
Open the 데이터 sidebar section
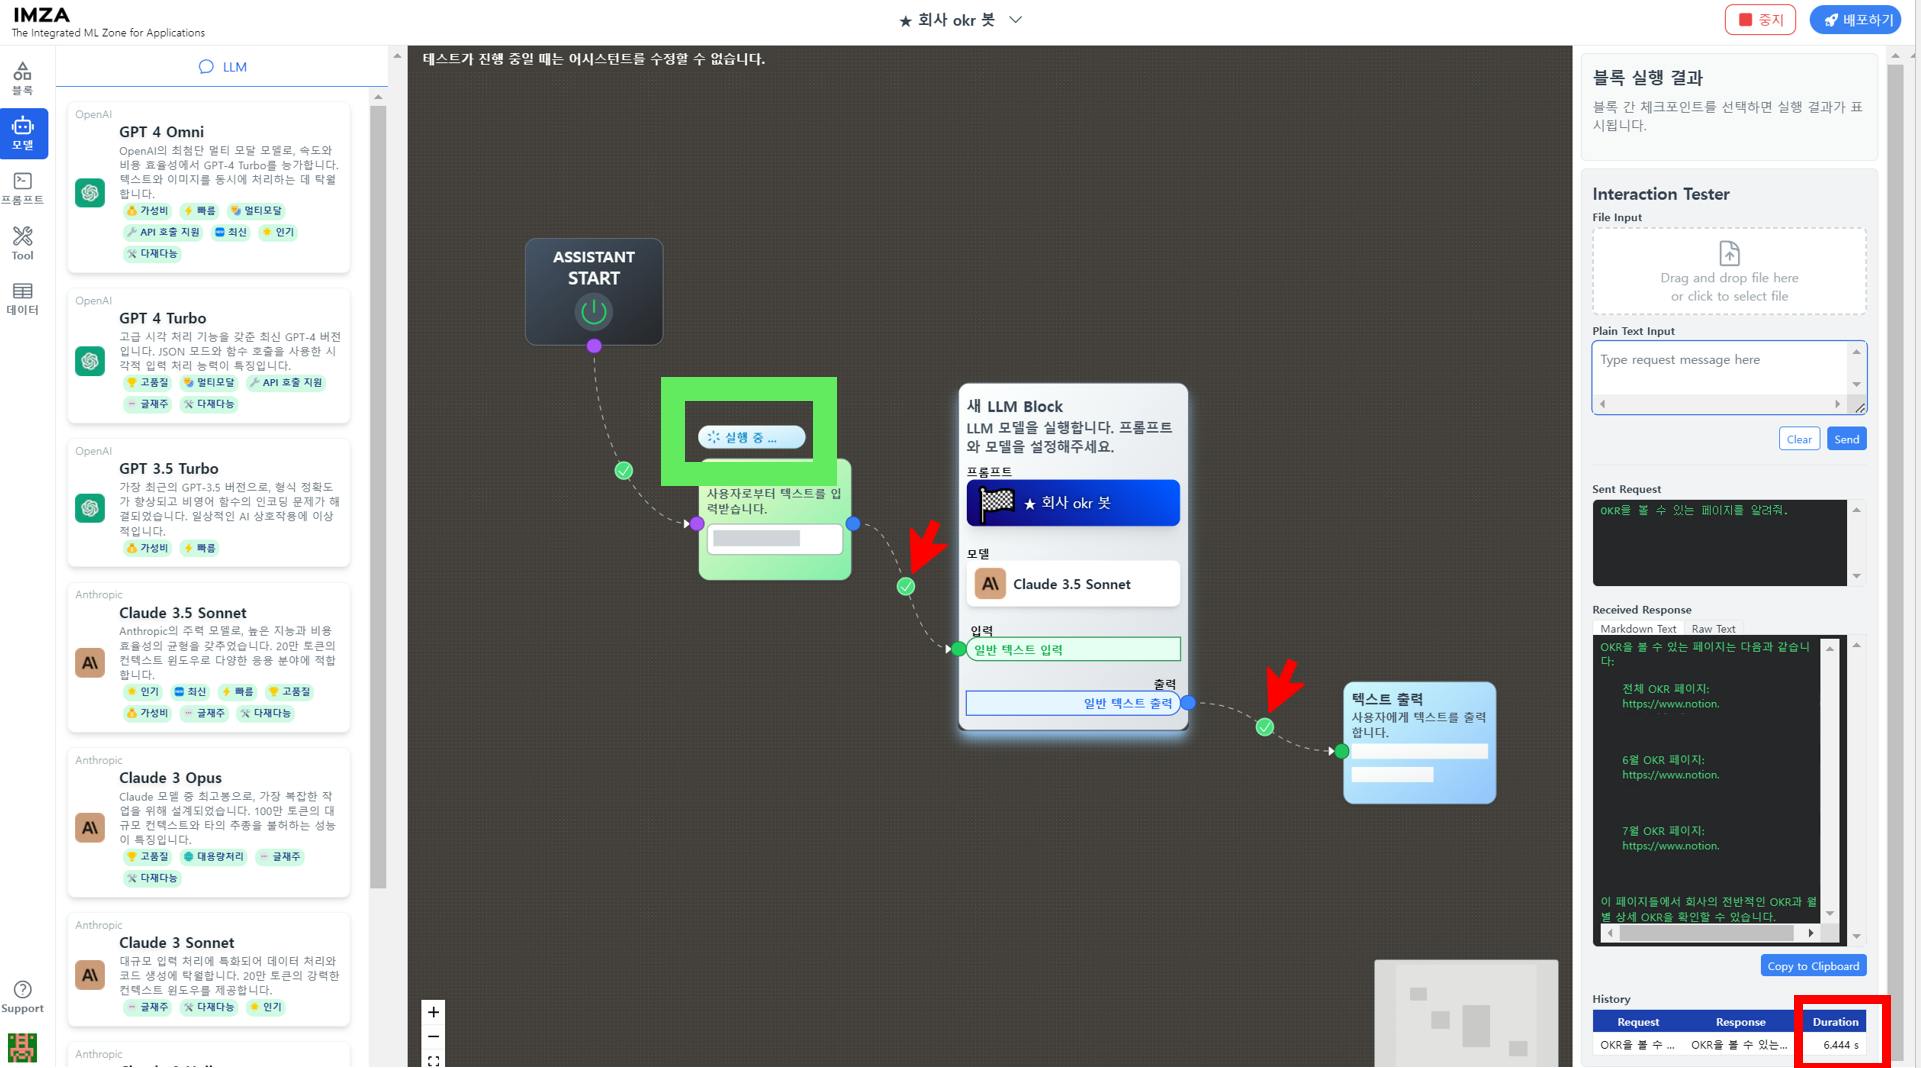coord(22,298)
